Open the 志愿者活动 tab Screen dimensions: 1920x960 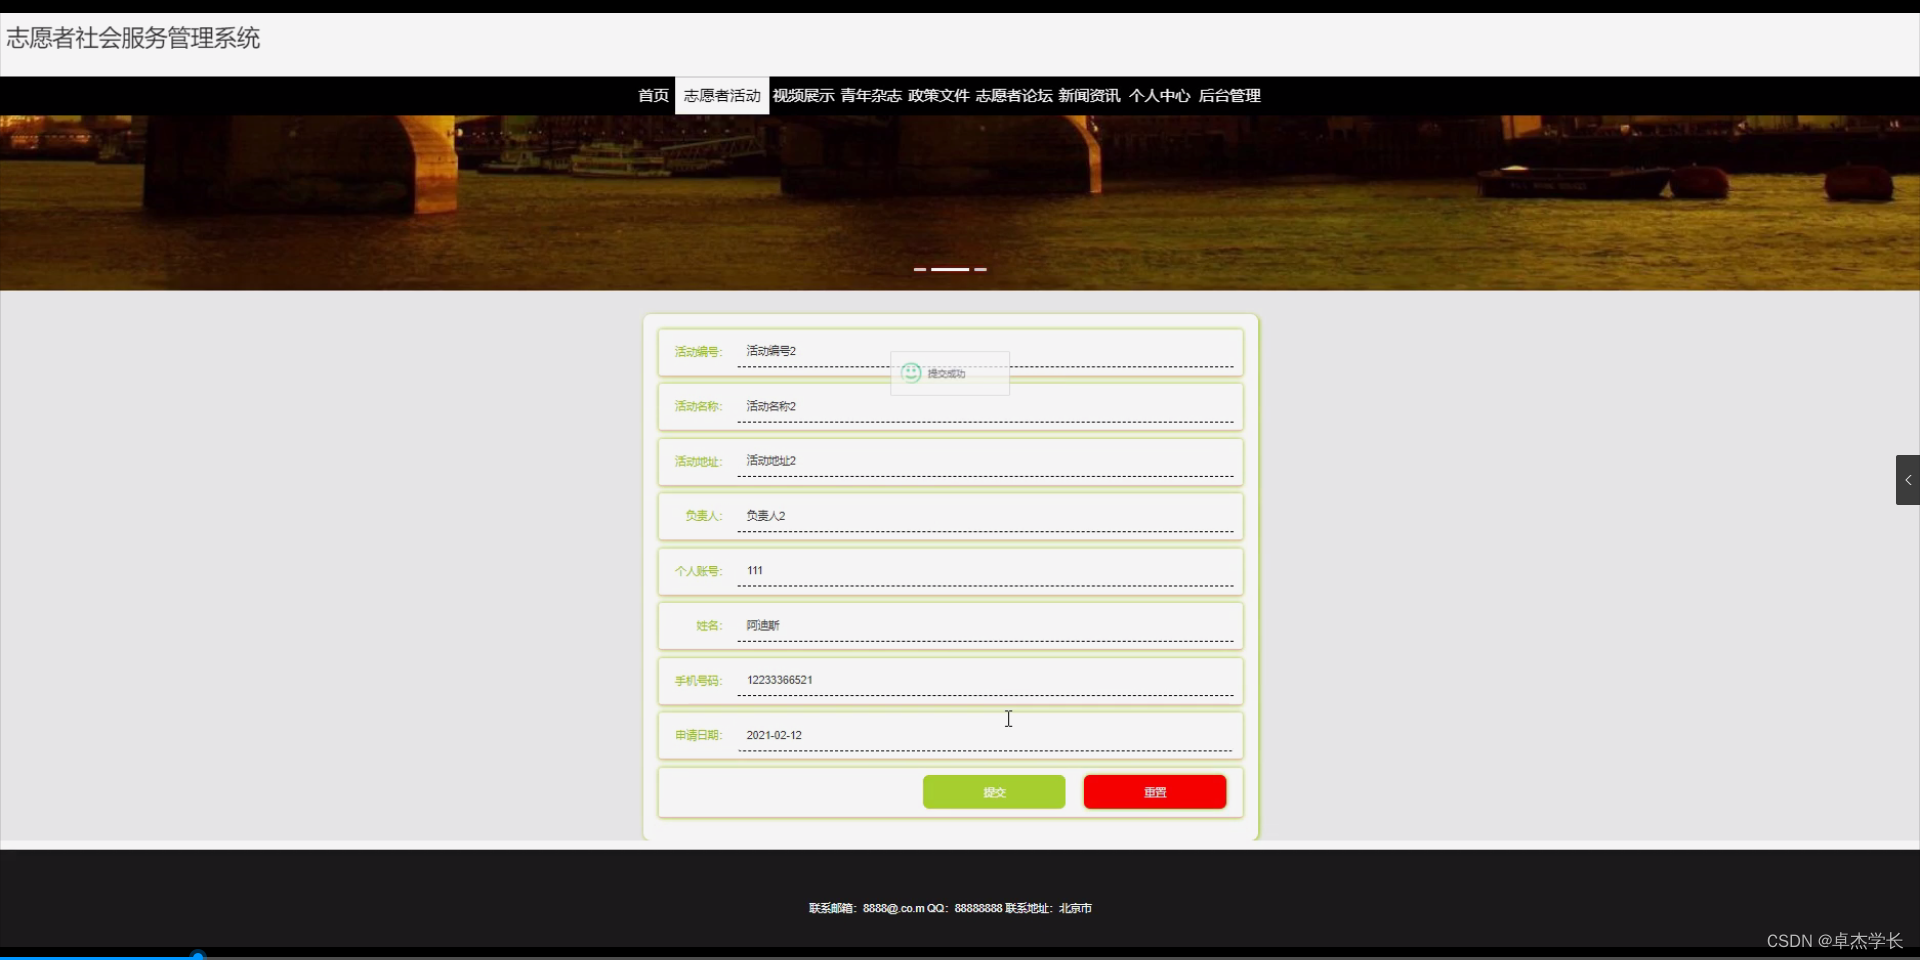pos(721,95)
